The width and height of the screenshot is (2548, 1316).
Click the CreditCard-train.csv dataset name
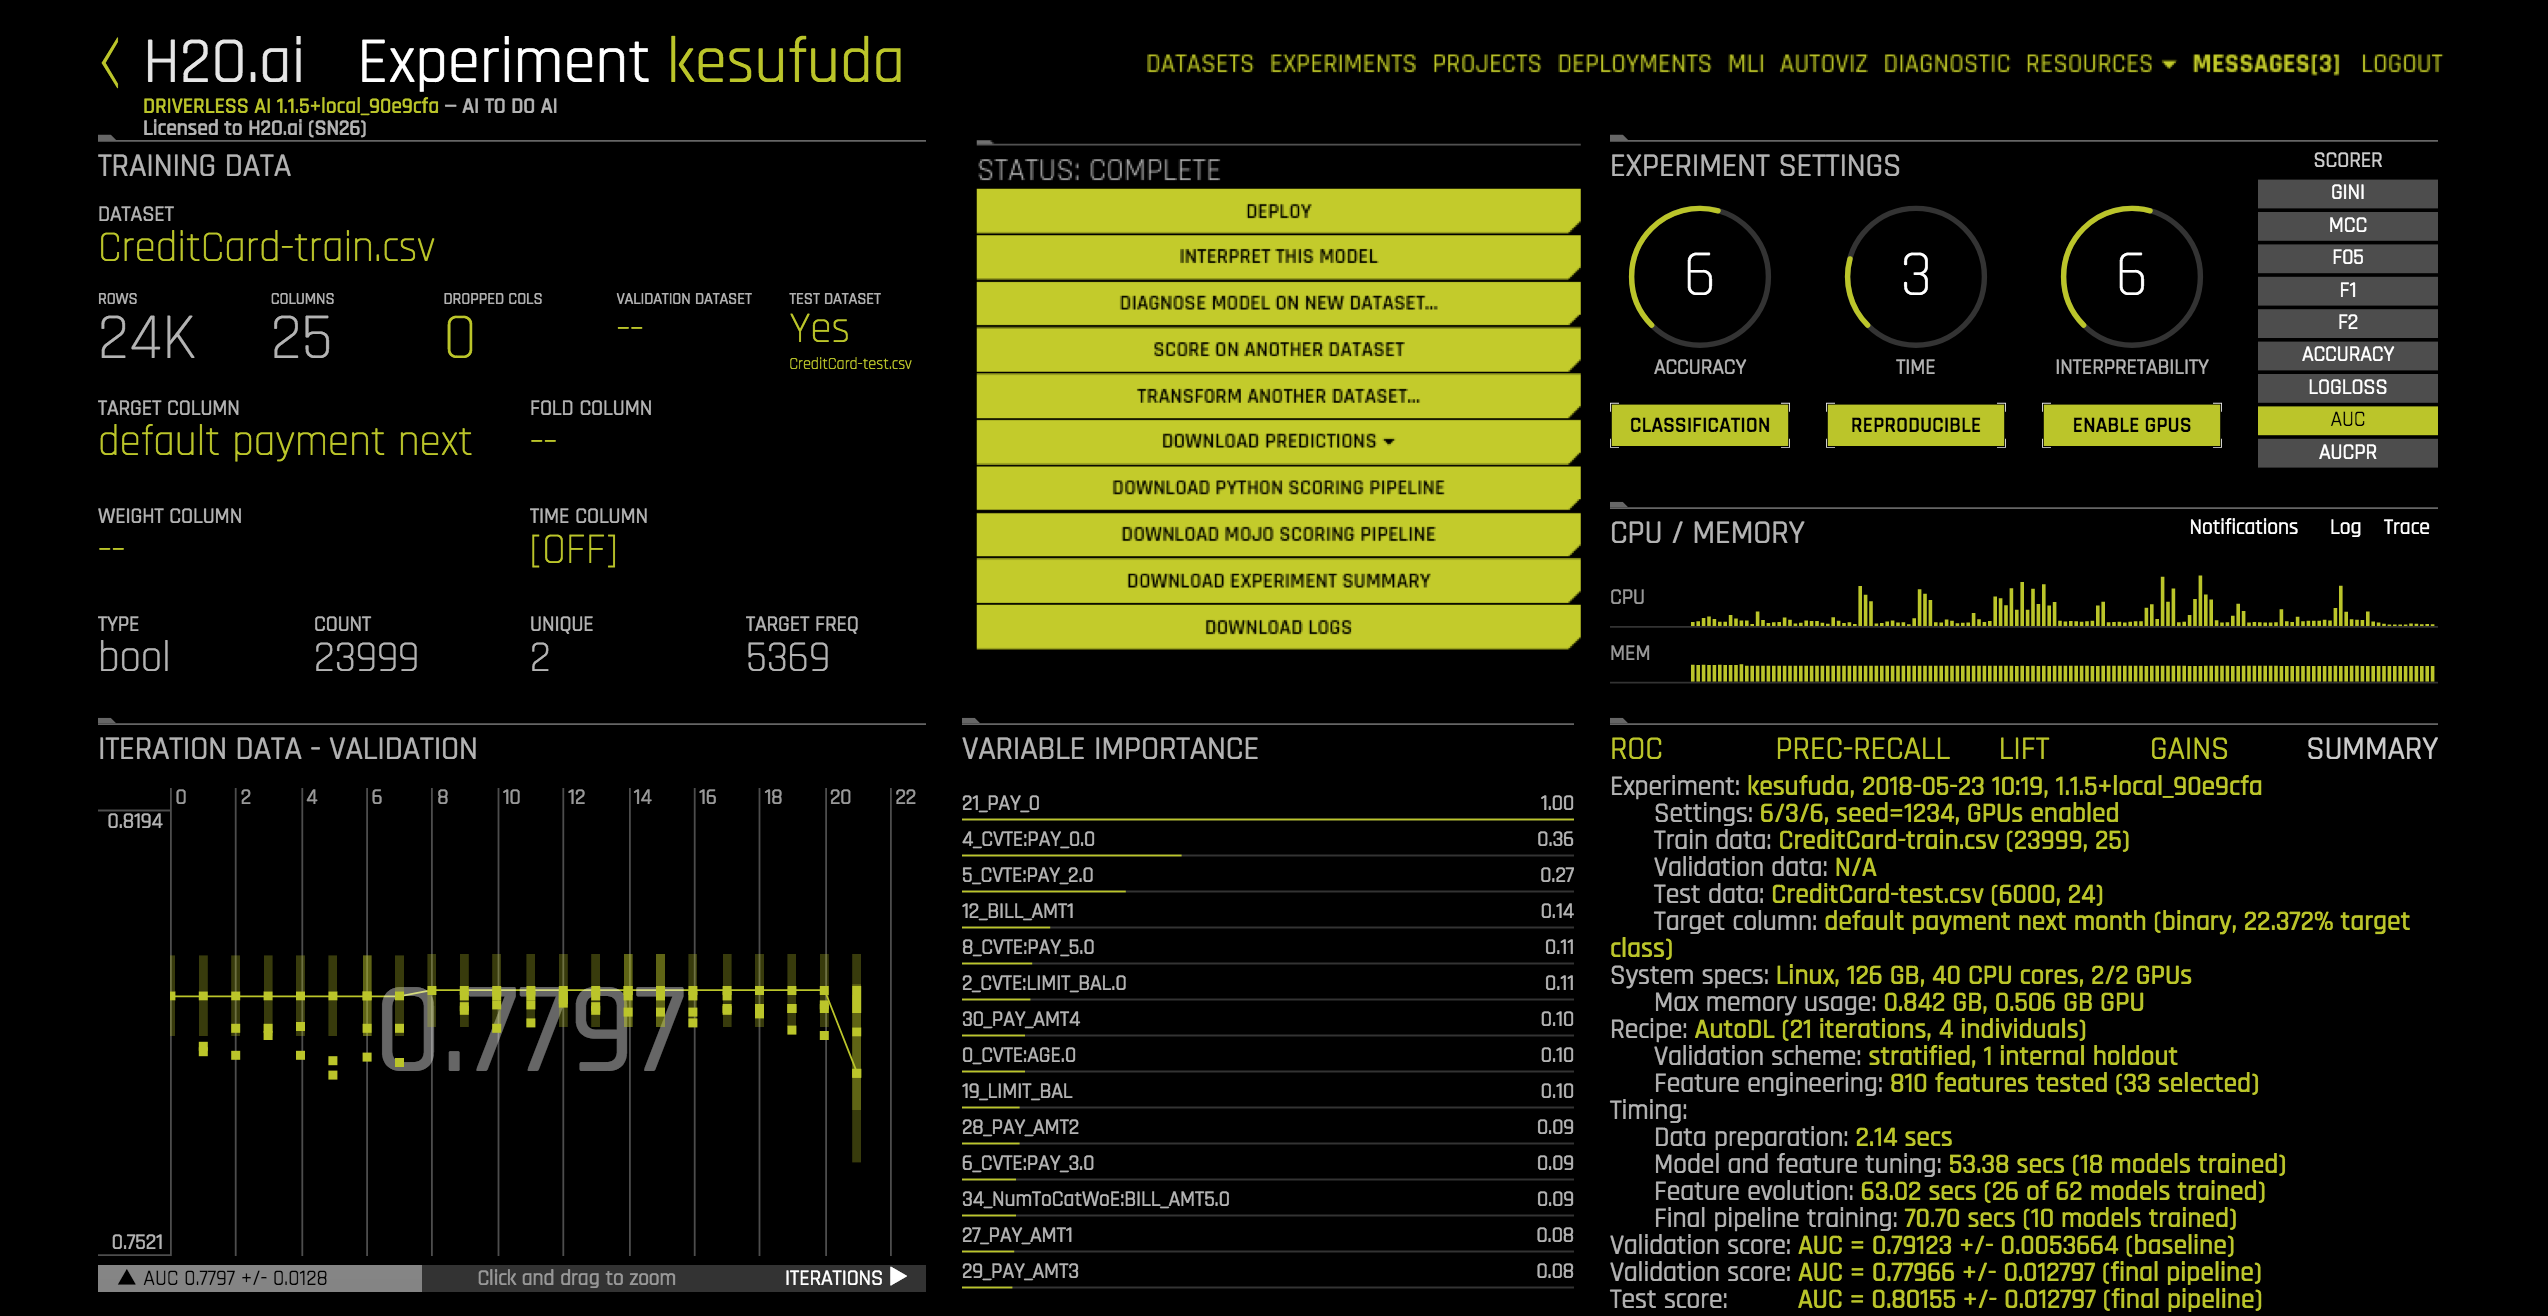(266, 247)
